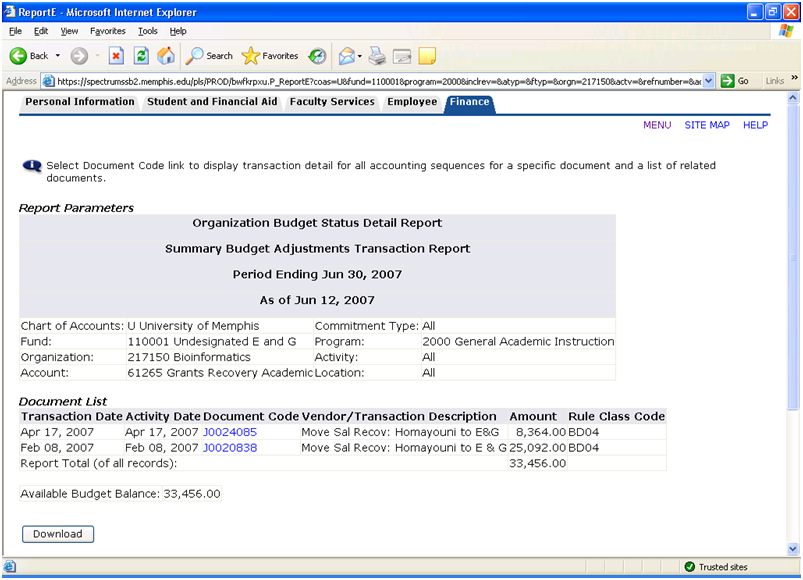
Task: Click the Print icon in toolbar
Action: [x=376, y=56]
